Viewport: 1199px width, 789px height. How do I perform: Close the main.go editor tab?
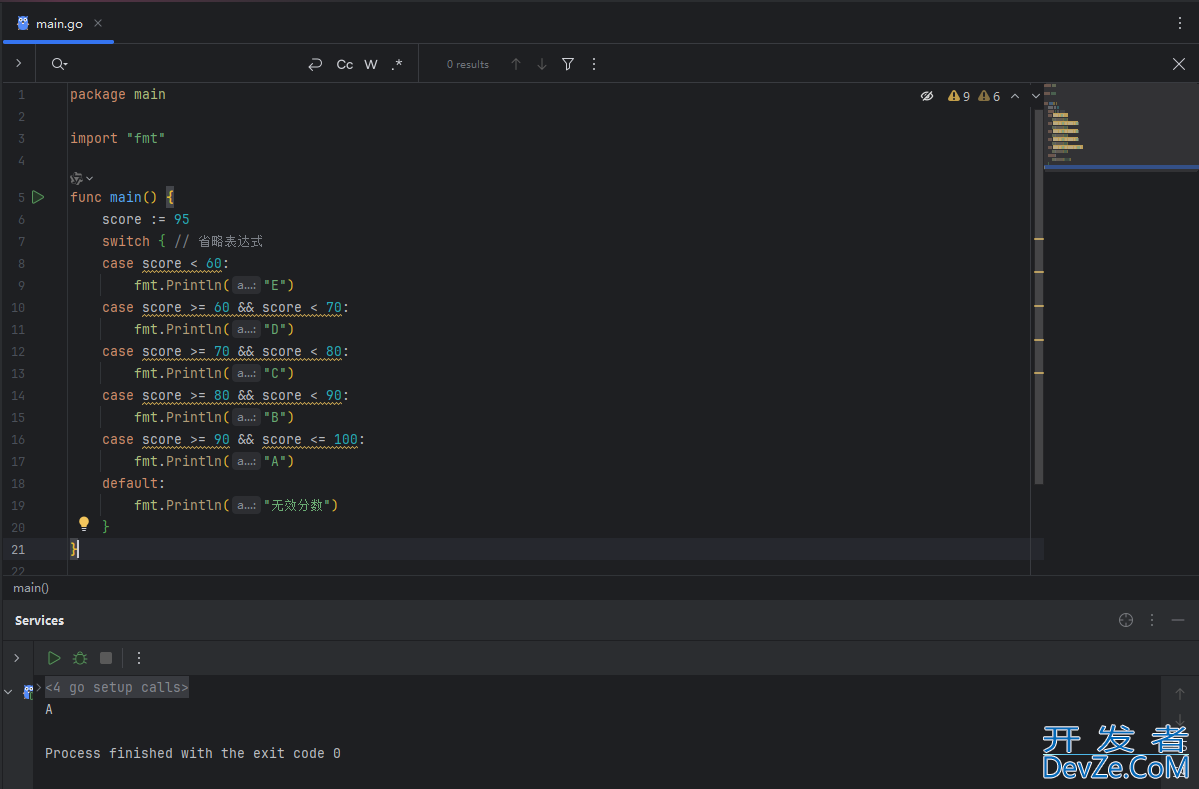pyautogui.click(x=98, y=24)
